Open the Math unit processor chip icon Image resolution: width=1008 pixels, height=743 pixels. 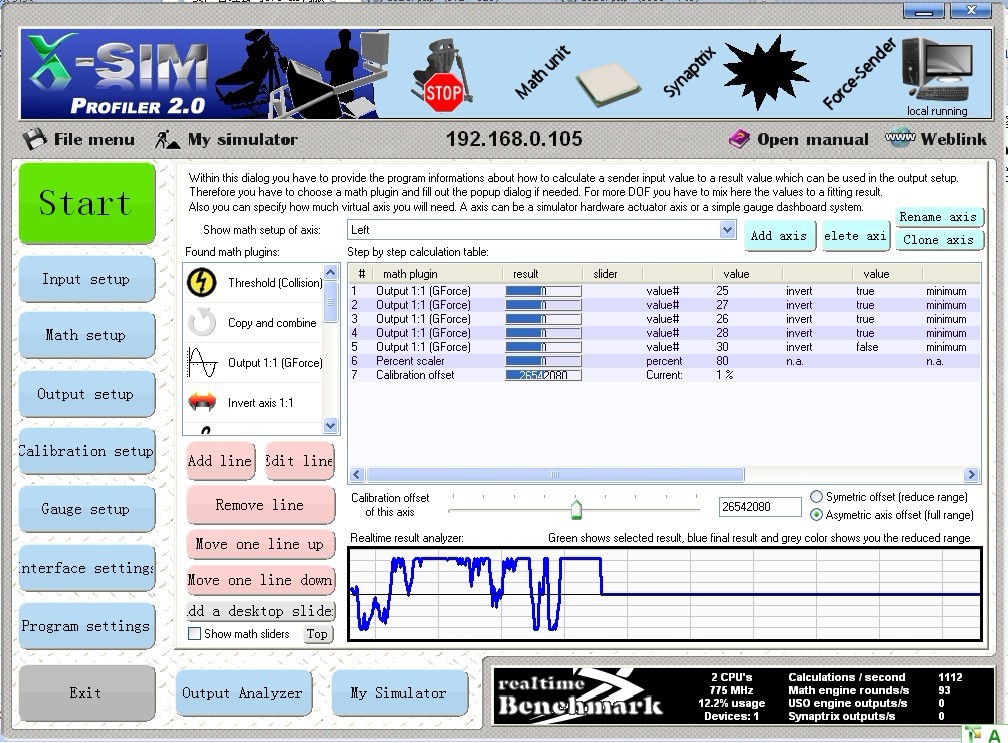(x=608, y=84)
